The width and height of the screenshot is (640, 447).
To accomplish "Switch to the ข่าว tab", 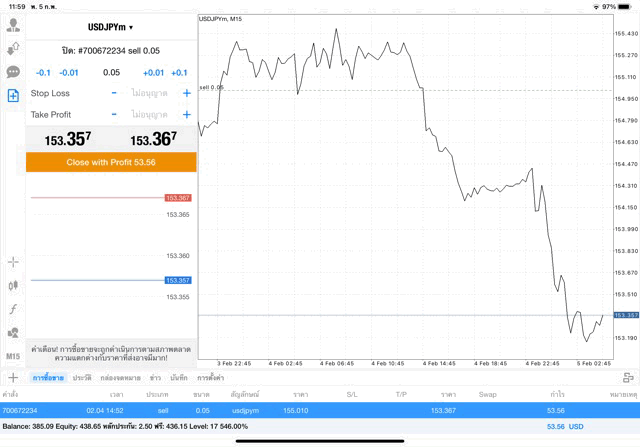I will pos(156,378).
